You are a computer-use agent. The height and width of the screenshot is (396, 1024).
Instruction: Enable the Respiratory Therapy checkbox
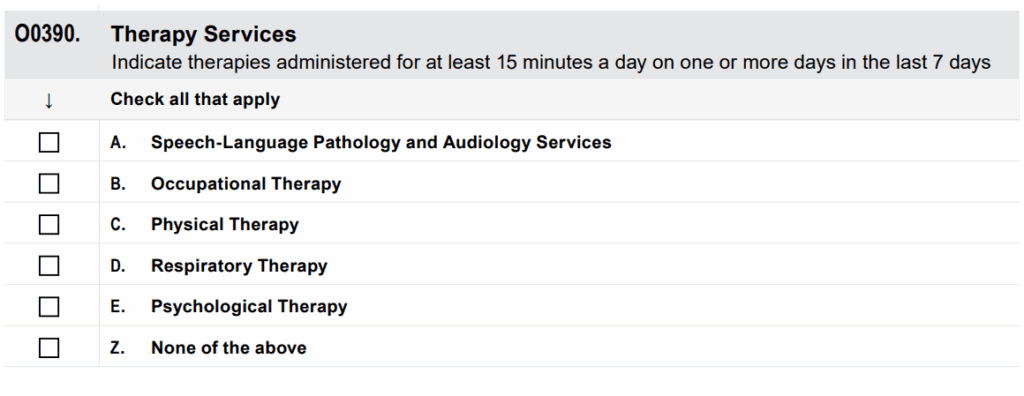[49, 266]
